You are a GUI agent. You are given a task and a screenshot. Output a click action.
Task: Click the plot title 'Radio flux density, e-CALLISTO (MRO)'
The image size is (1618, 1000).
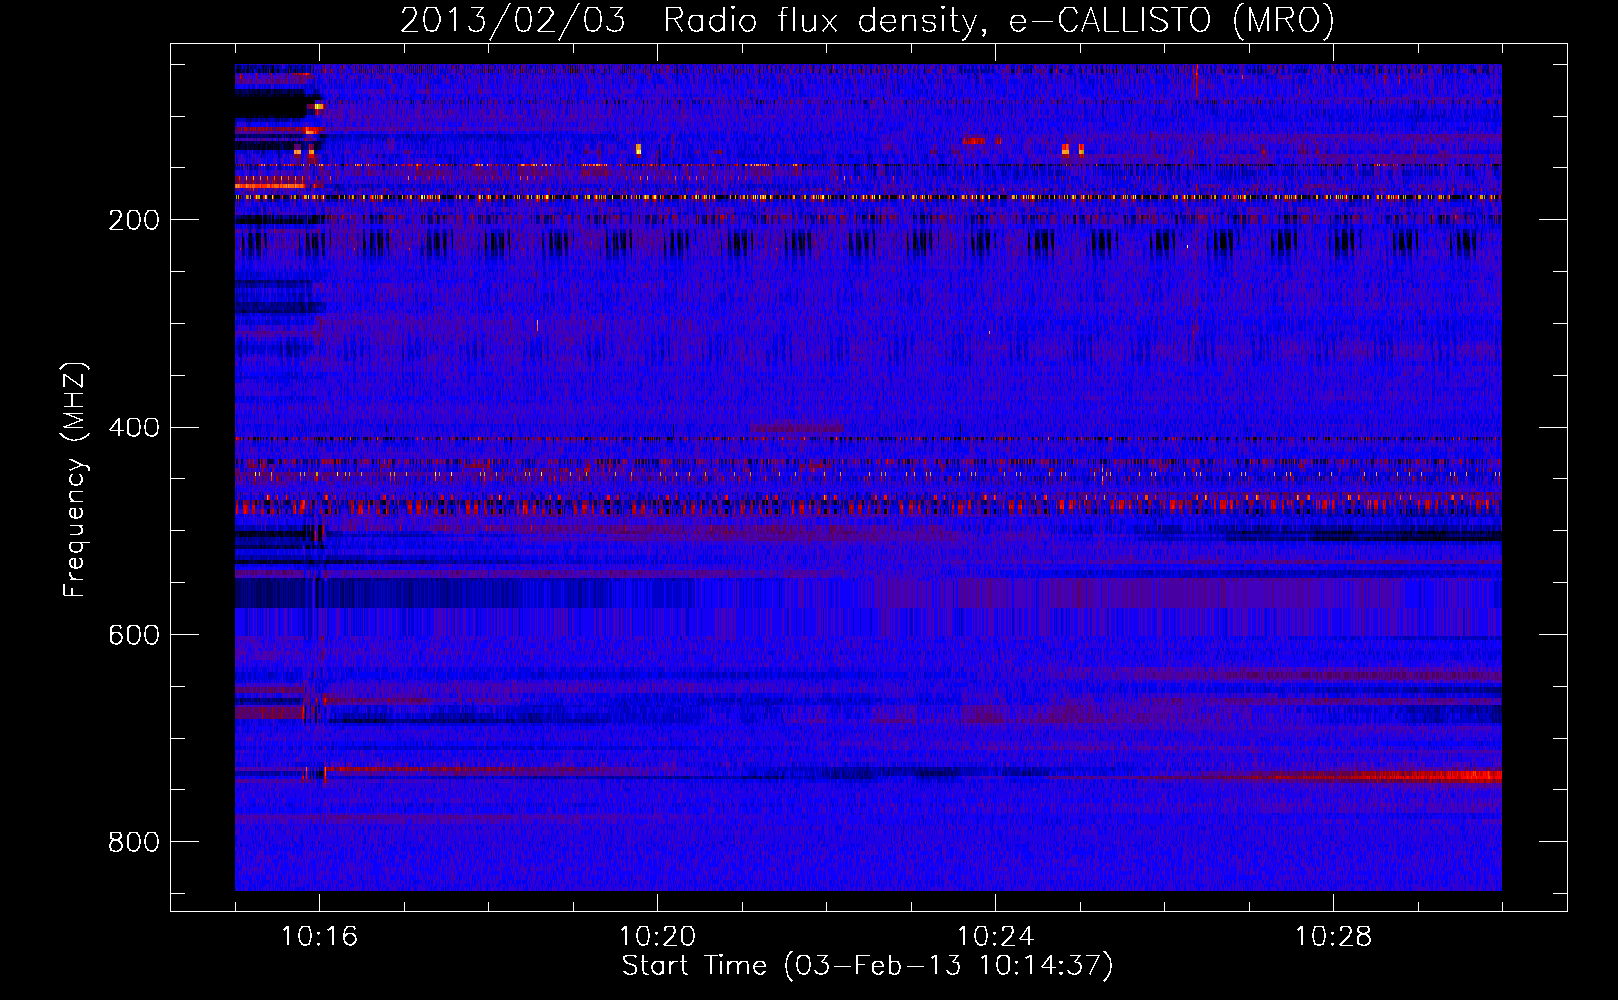[x=998, y=21]
